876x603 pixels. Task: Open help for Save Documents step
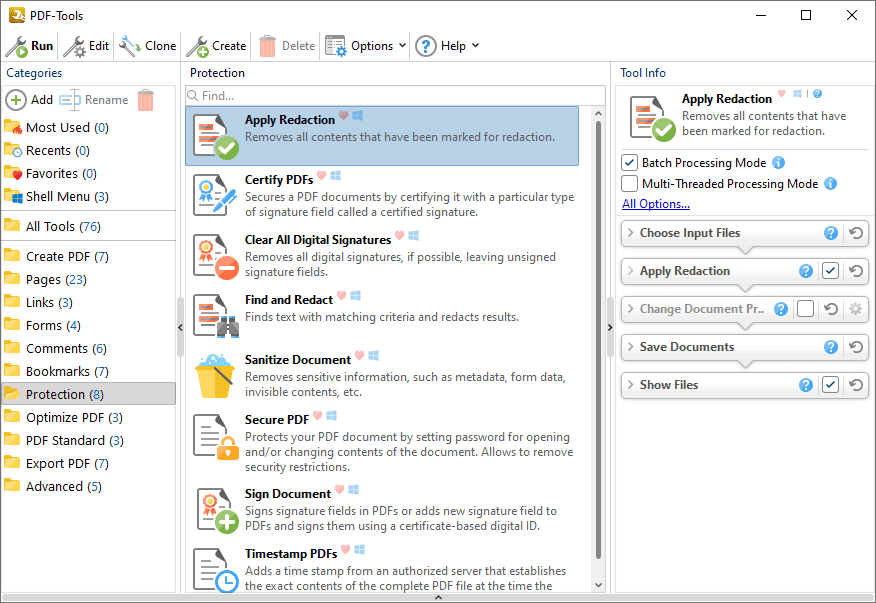pos(831,347)
